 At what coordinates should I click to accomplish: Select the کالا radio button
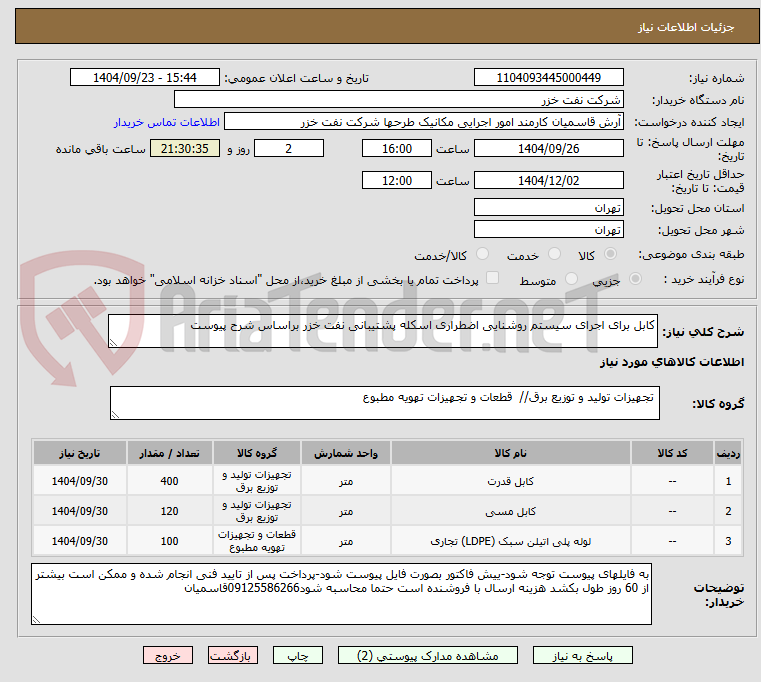click(x=611, y=254)
